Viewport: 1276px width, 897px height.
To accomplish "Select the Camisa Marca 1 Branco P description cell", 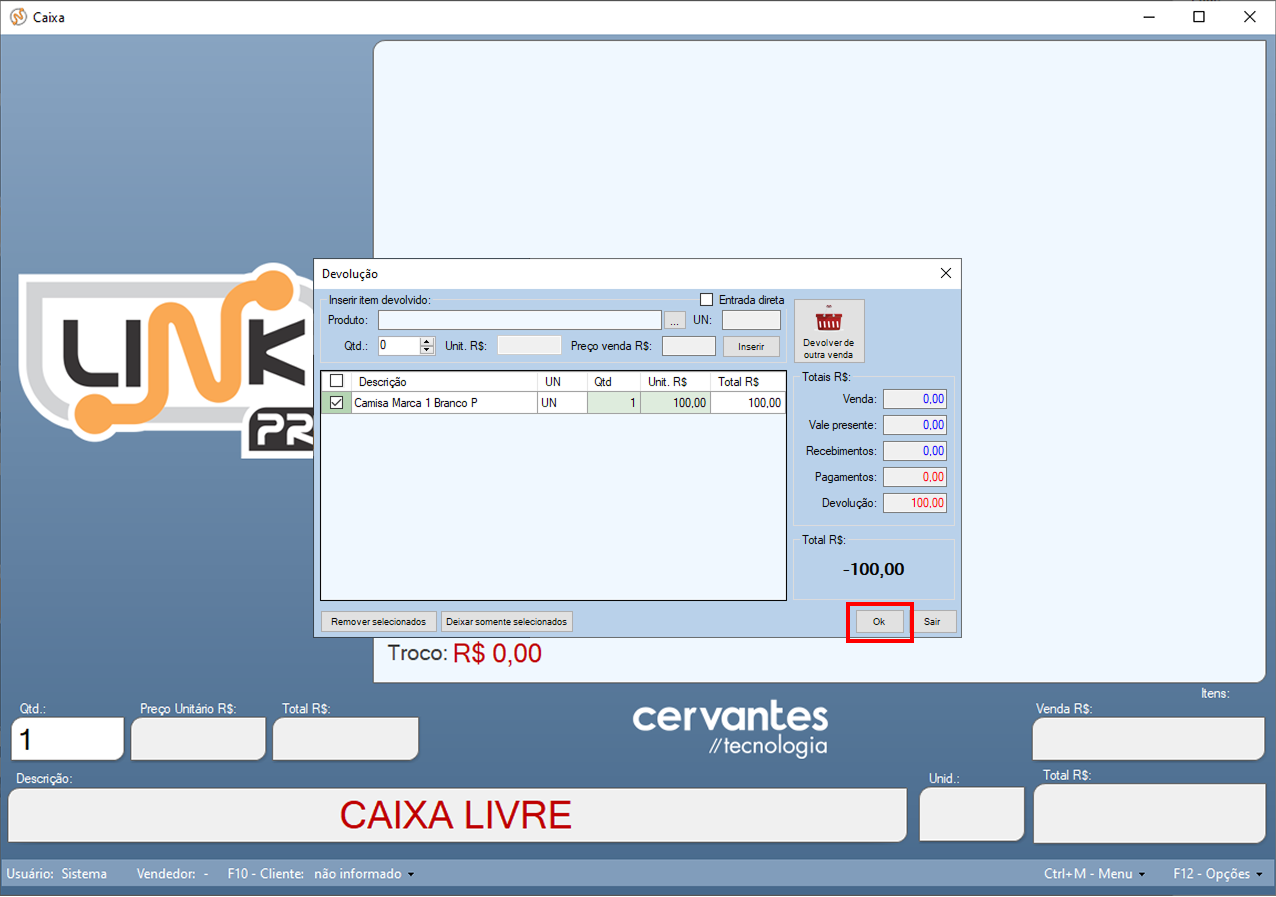I will coord(444,403).
